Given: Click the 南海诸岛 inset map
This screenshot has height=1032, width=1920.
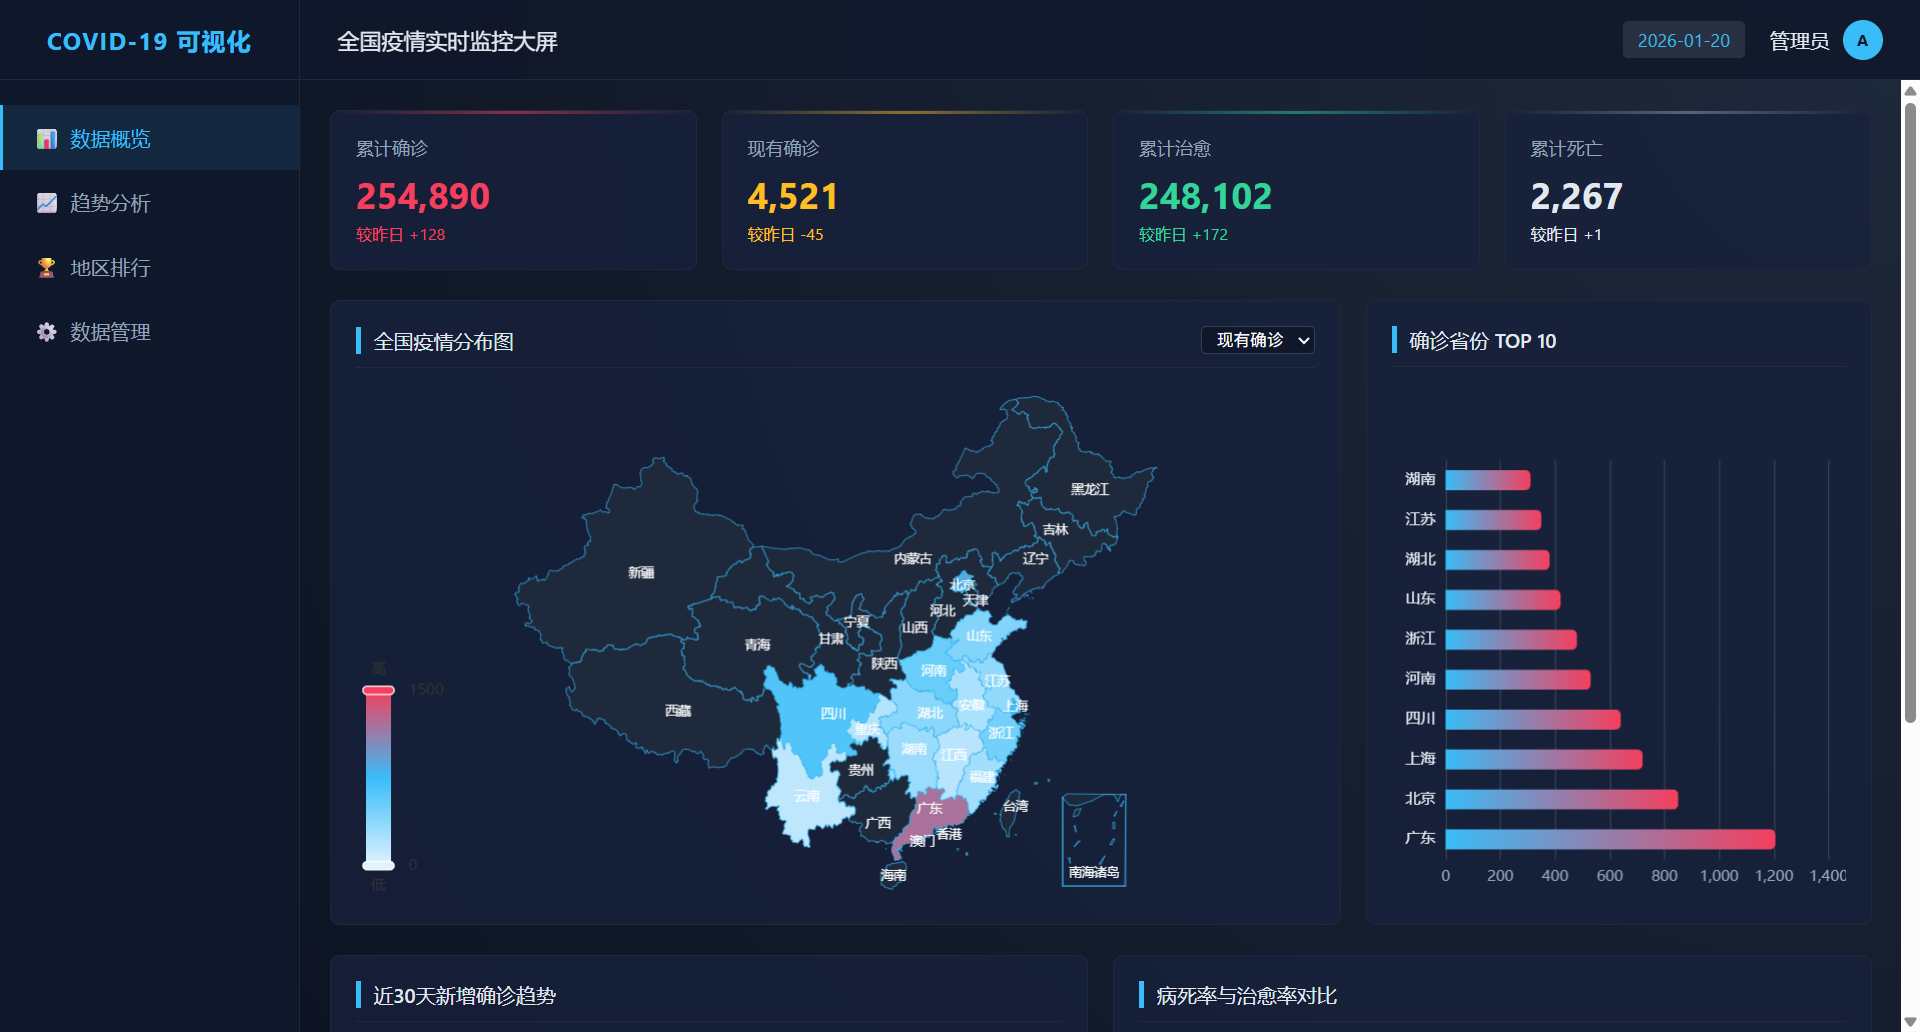Looking at the screenshot, I should coord(1094,840).
